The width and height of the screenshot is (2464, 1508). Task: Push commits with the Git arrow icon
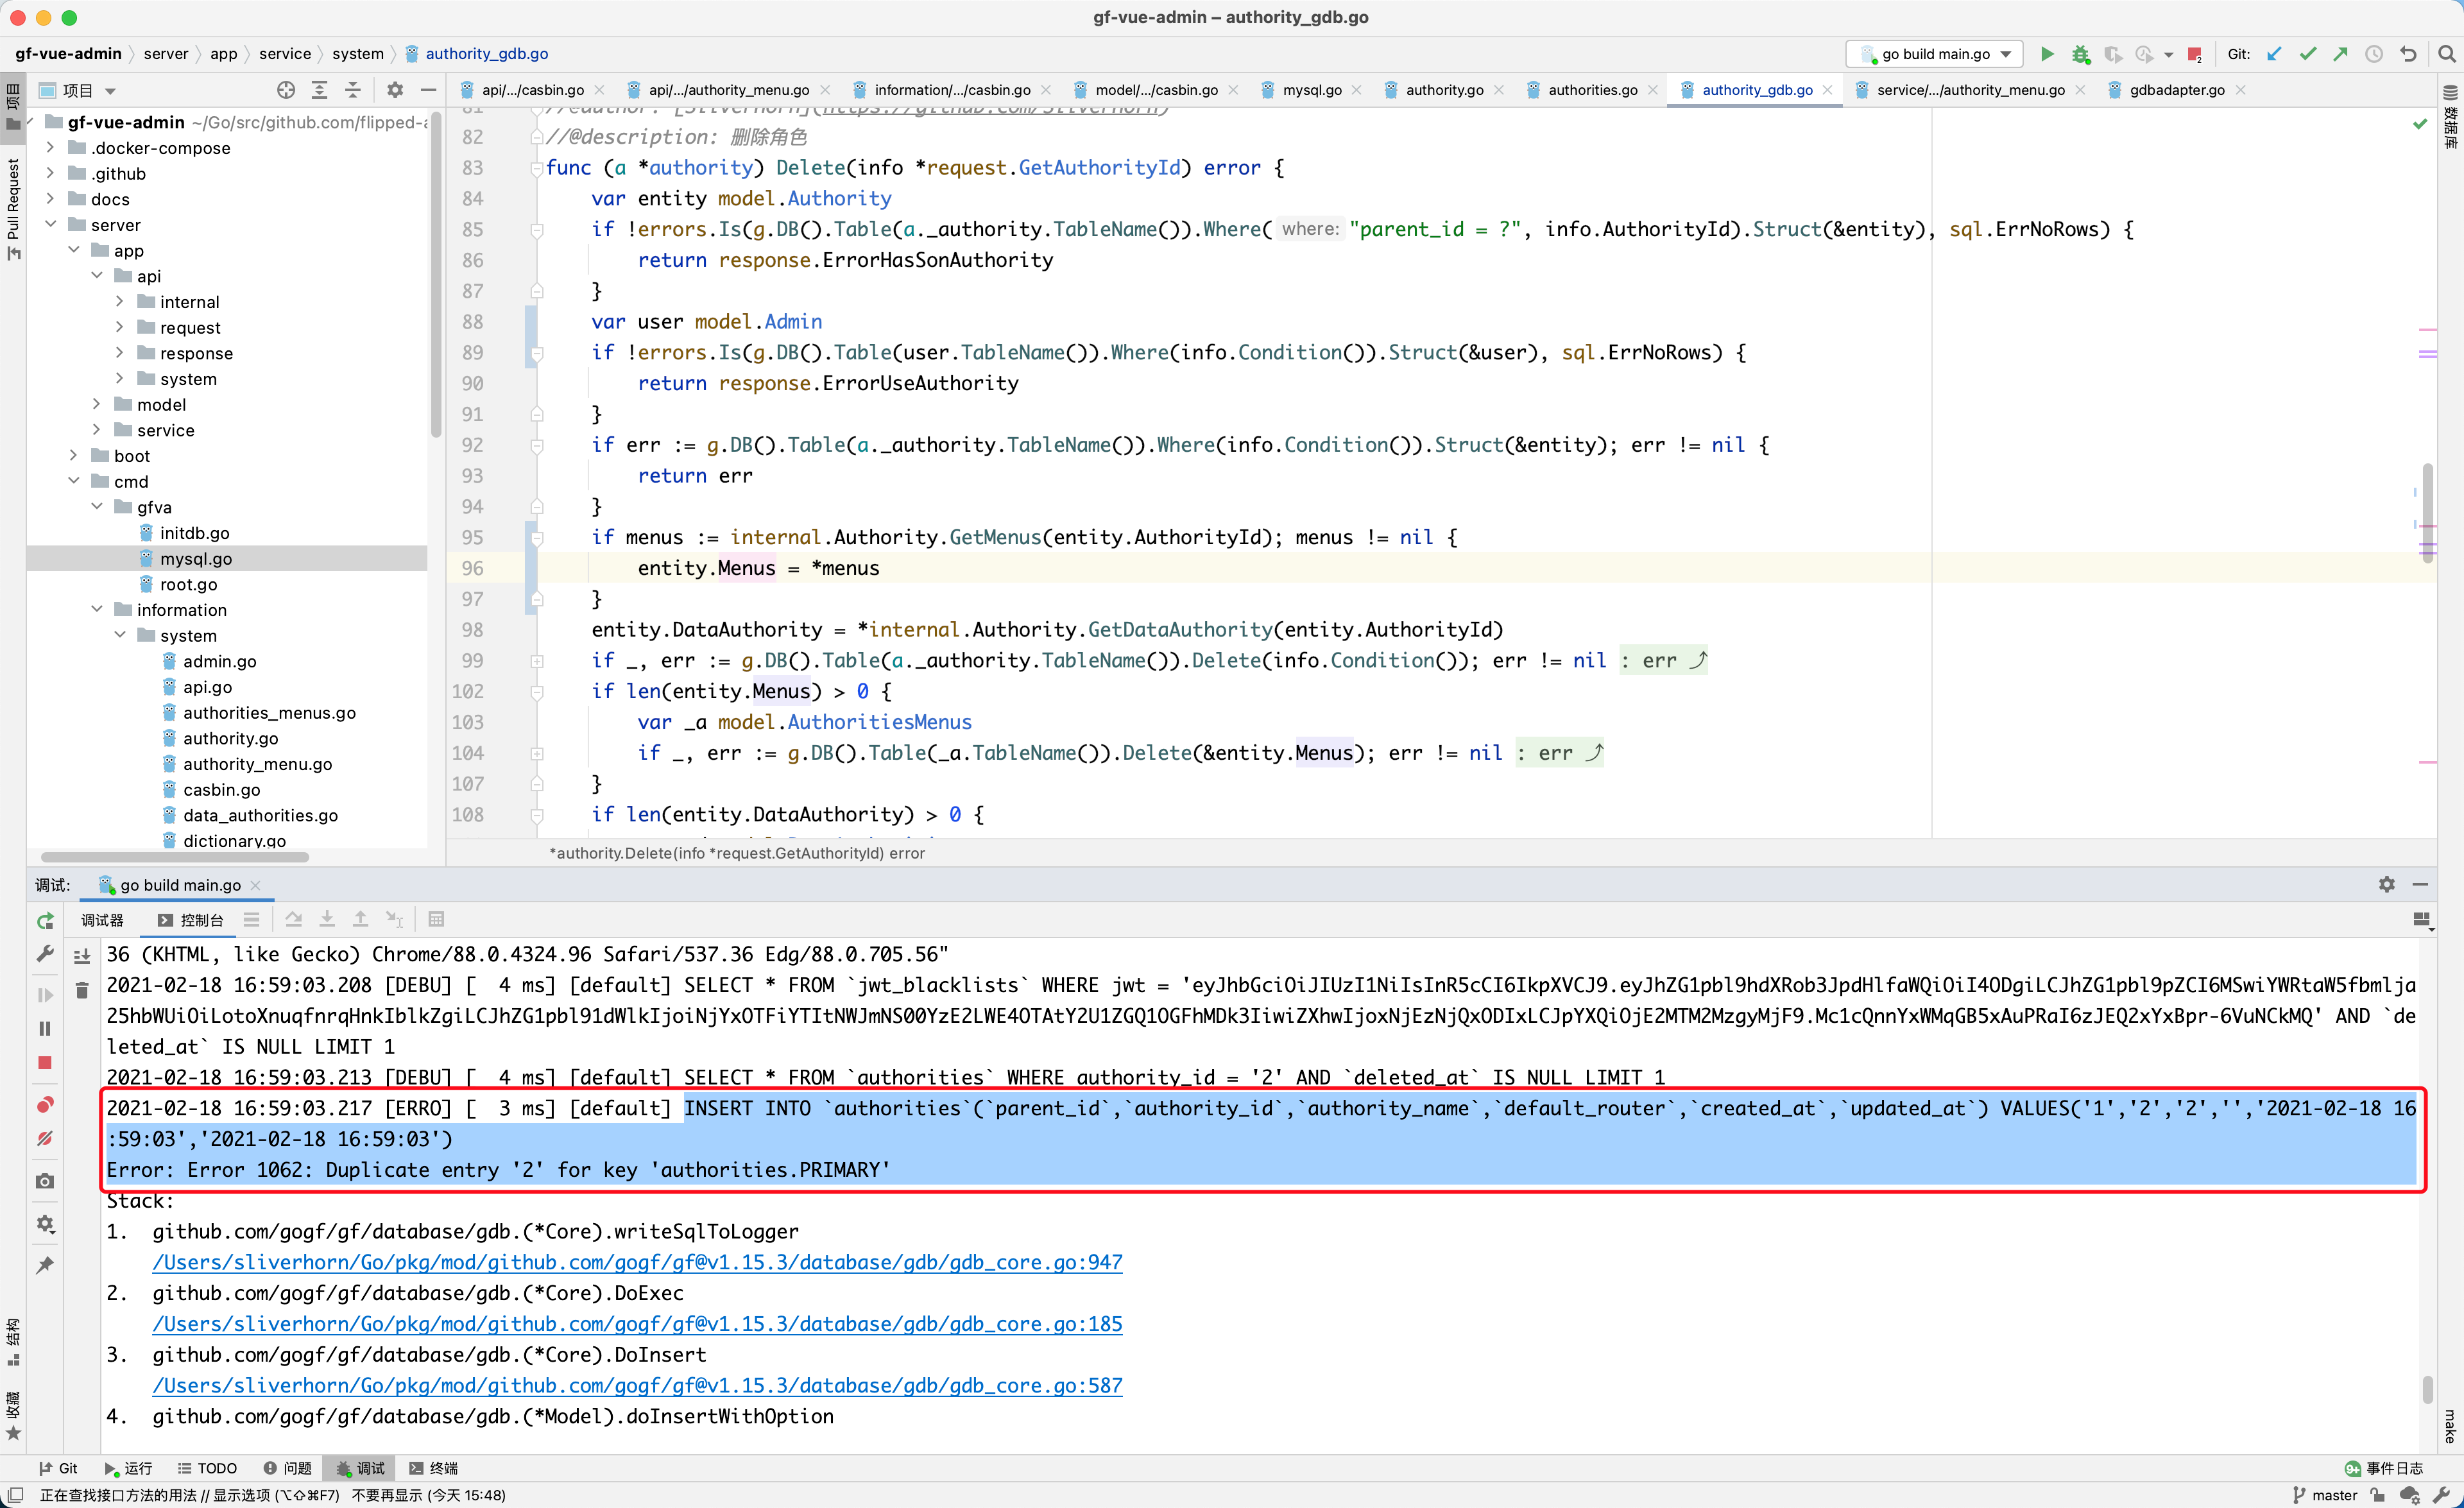2340,54
